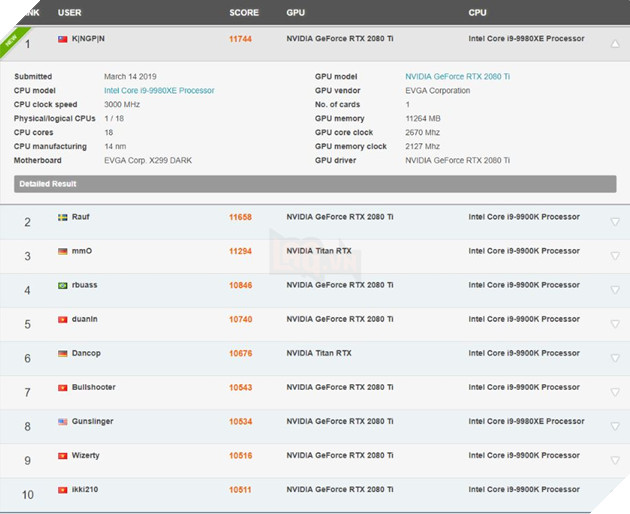Expand the details for Rauf's result
The width and height of the screenshot is (630, 514).
pos(614,222)
